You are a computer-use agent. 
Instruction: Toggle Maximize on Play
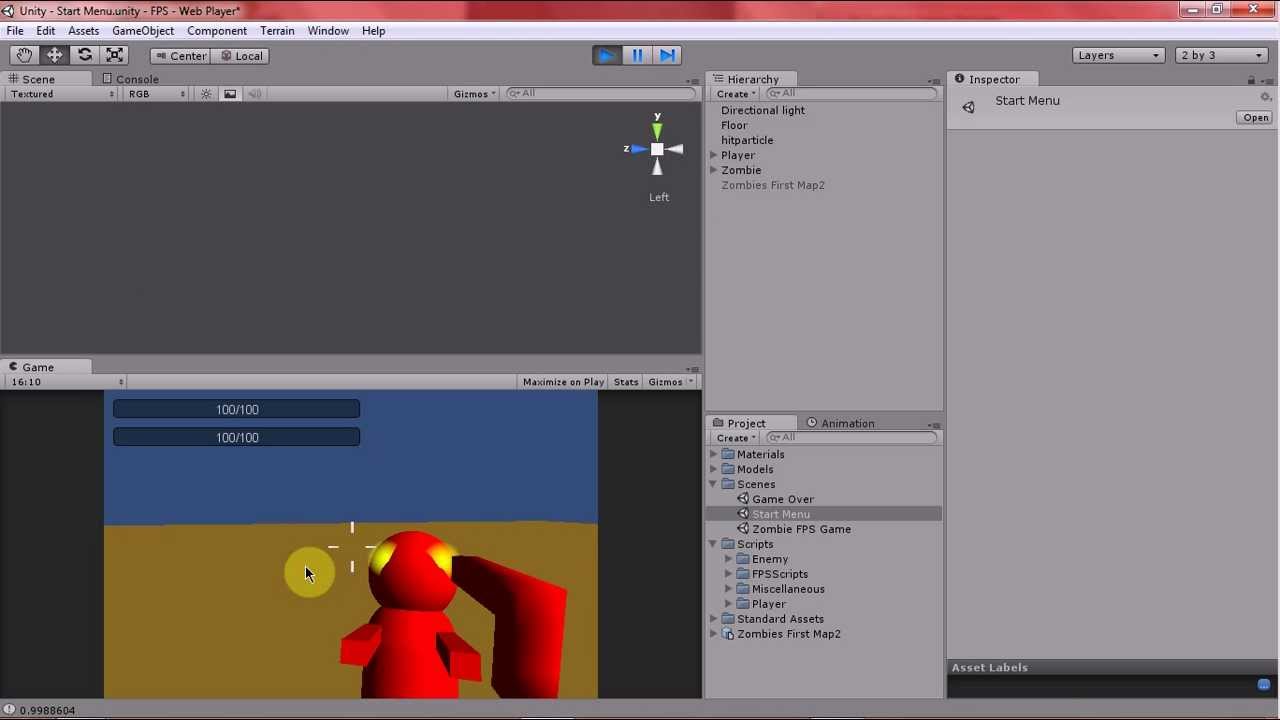click(563, 382)
